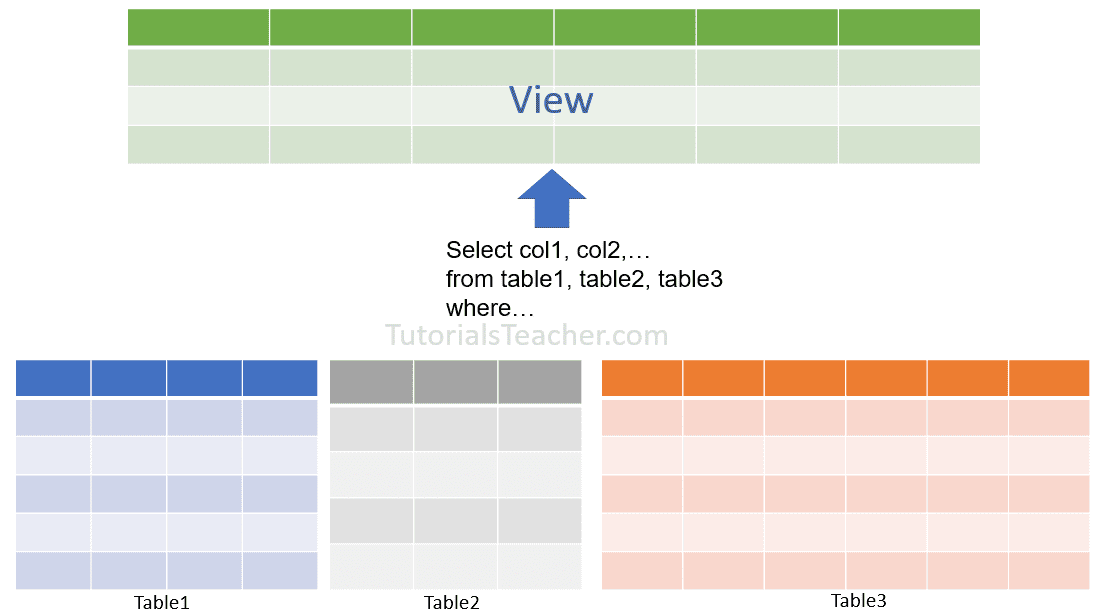Click the "Select col1, col2,…" line

[x=548, y=250]
